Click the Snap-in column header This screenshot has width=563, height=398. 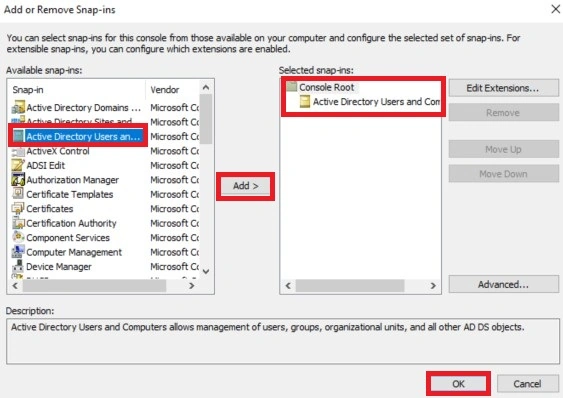[x=77, y=90]
